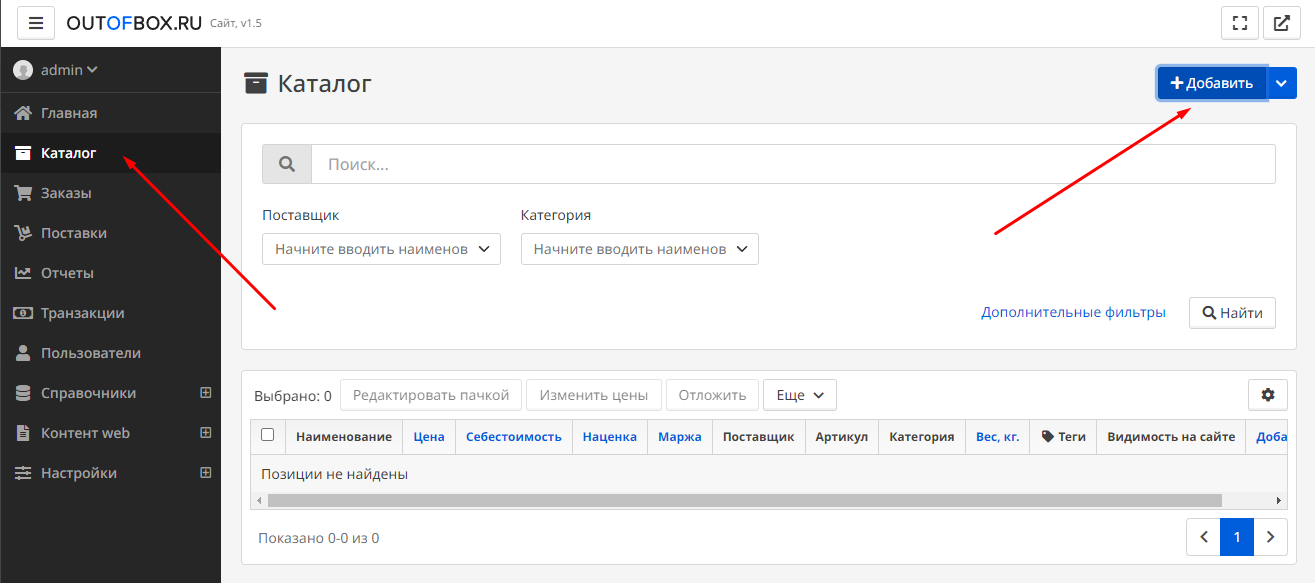The height and width of the screenshot is (583, 1315).
Task: Open Поставки in the sidebar
Action: coord(110,233)
